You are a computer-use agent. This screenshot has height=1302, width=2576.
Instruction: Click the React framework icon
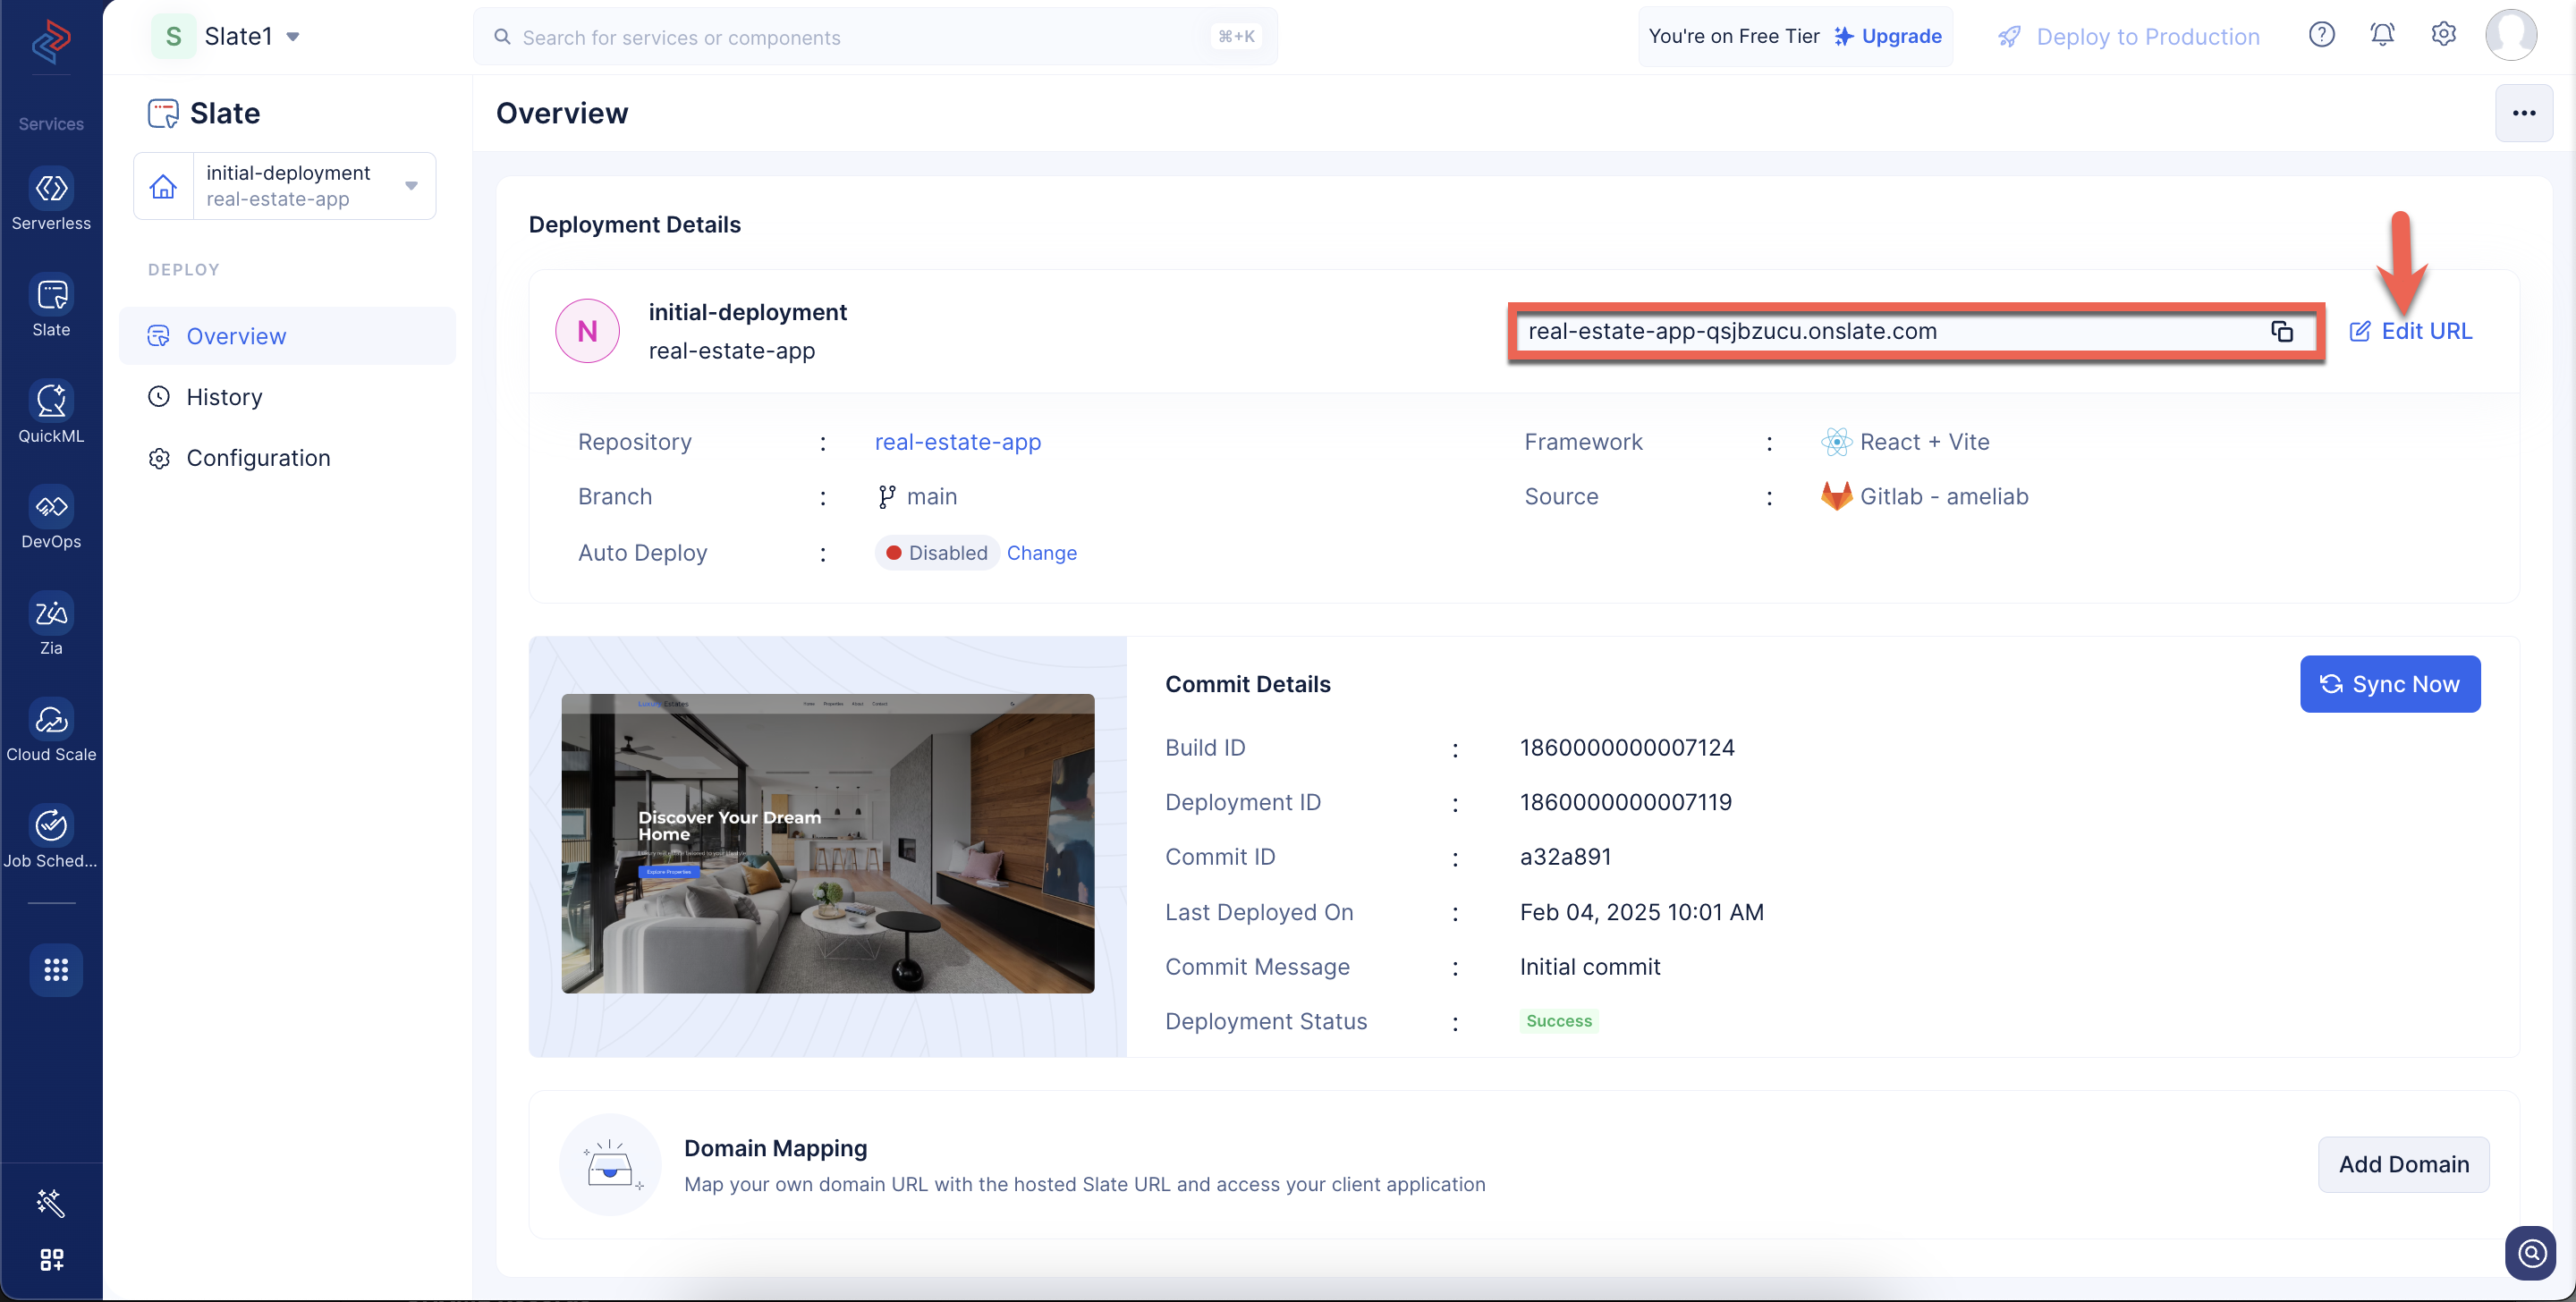[1836, 442]
